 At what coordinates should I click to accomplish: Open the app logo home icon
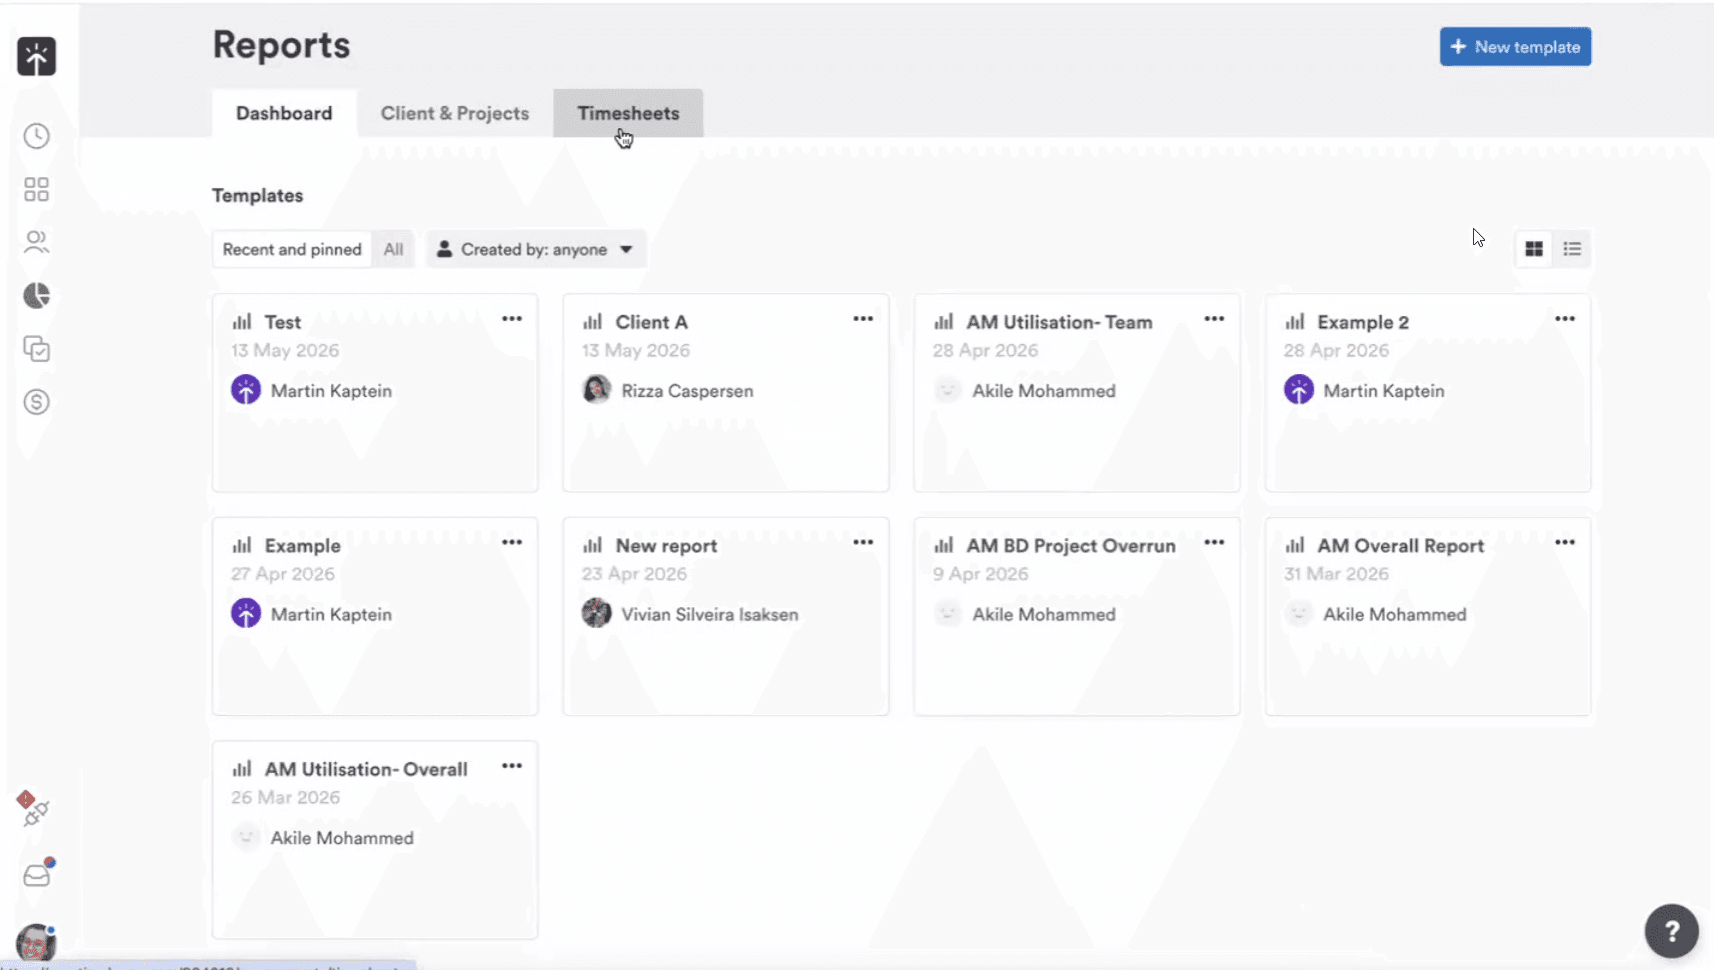[36, 57]
